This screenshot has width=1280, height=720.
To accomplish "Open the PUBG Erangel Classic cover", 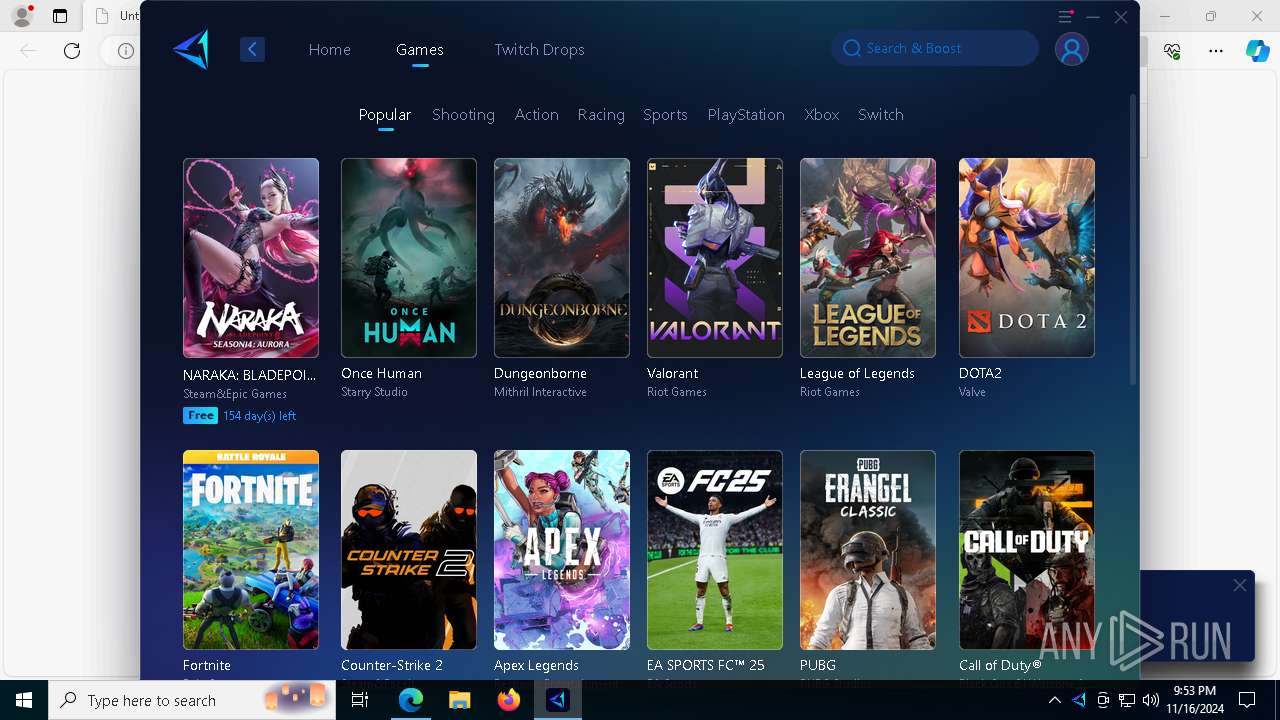I will point(868,550).
